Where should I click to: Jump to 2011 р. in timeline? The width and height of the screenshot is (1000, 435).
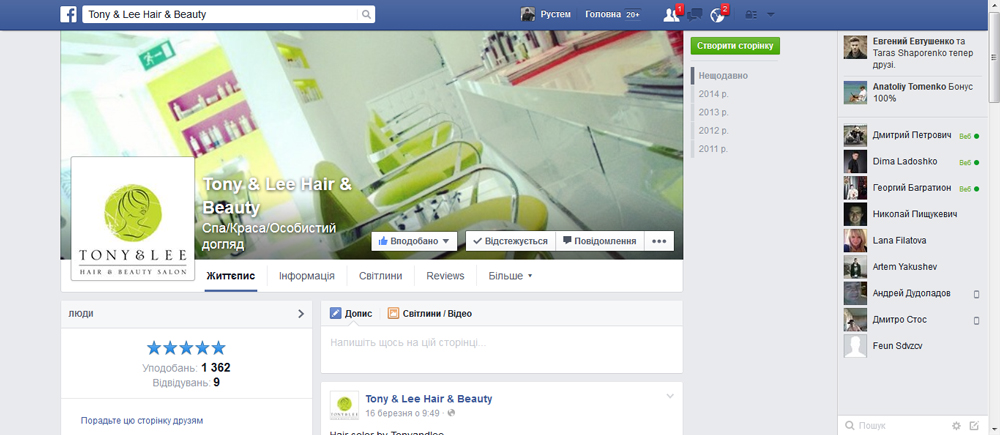click(713, 149)
